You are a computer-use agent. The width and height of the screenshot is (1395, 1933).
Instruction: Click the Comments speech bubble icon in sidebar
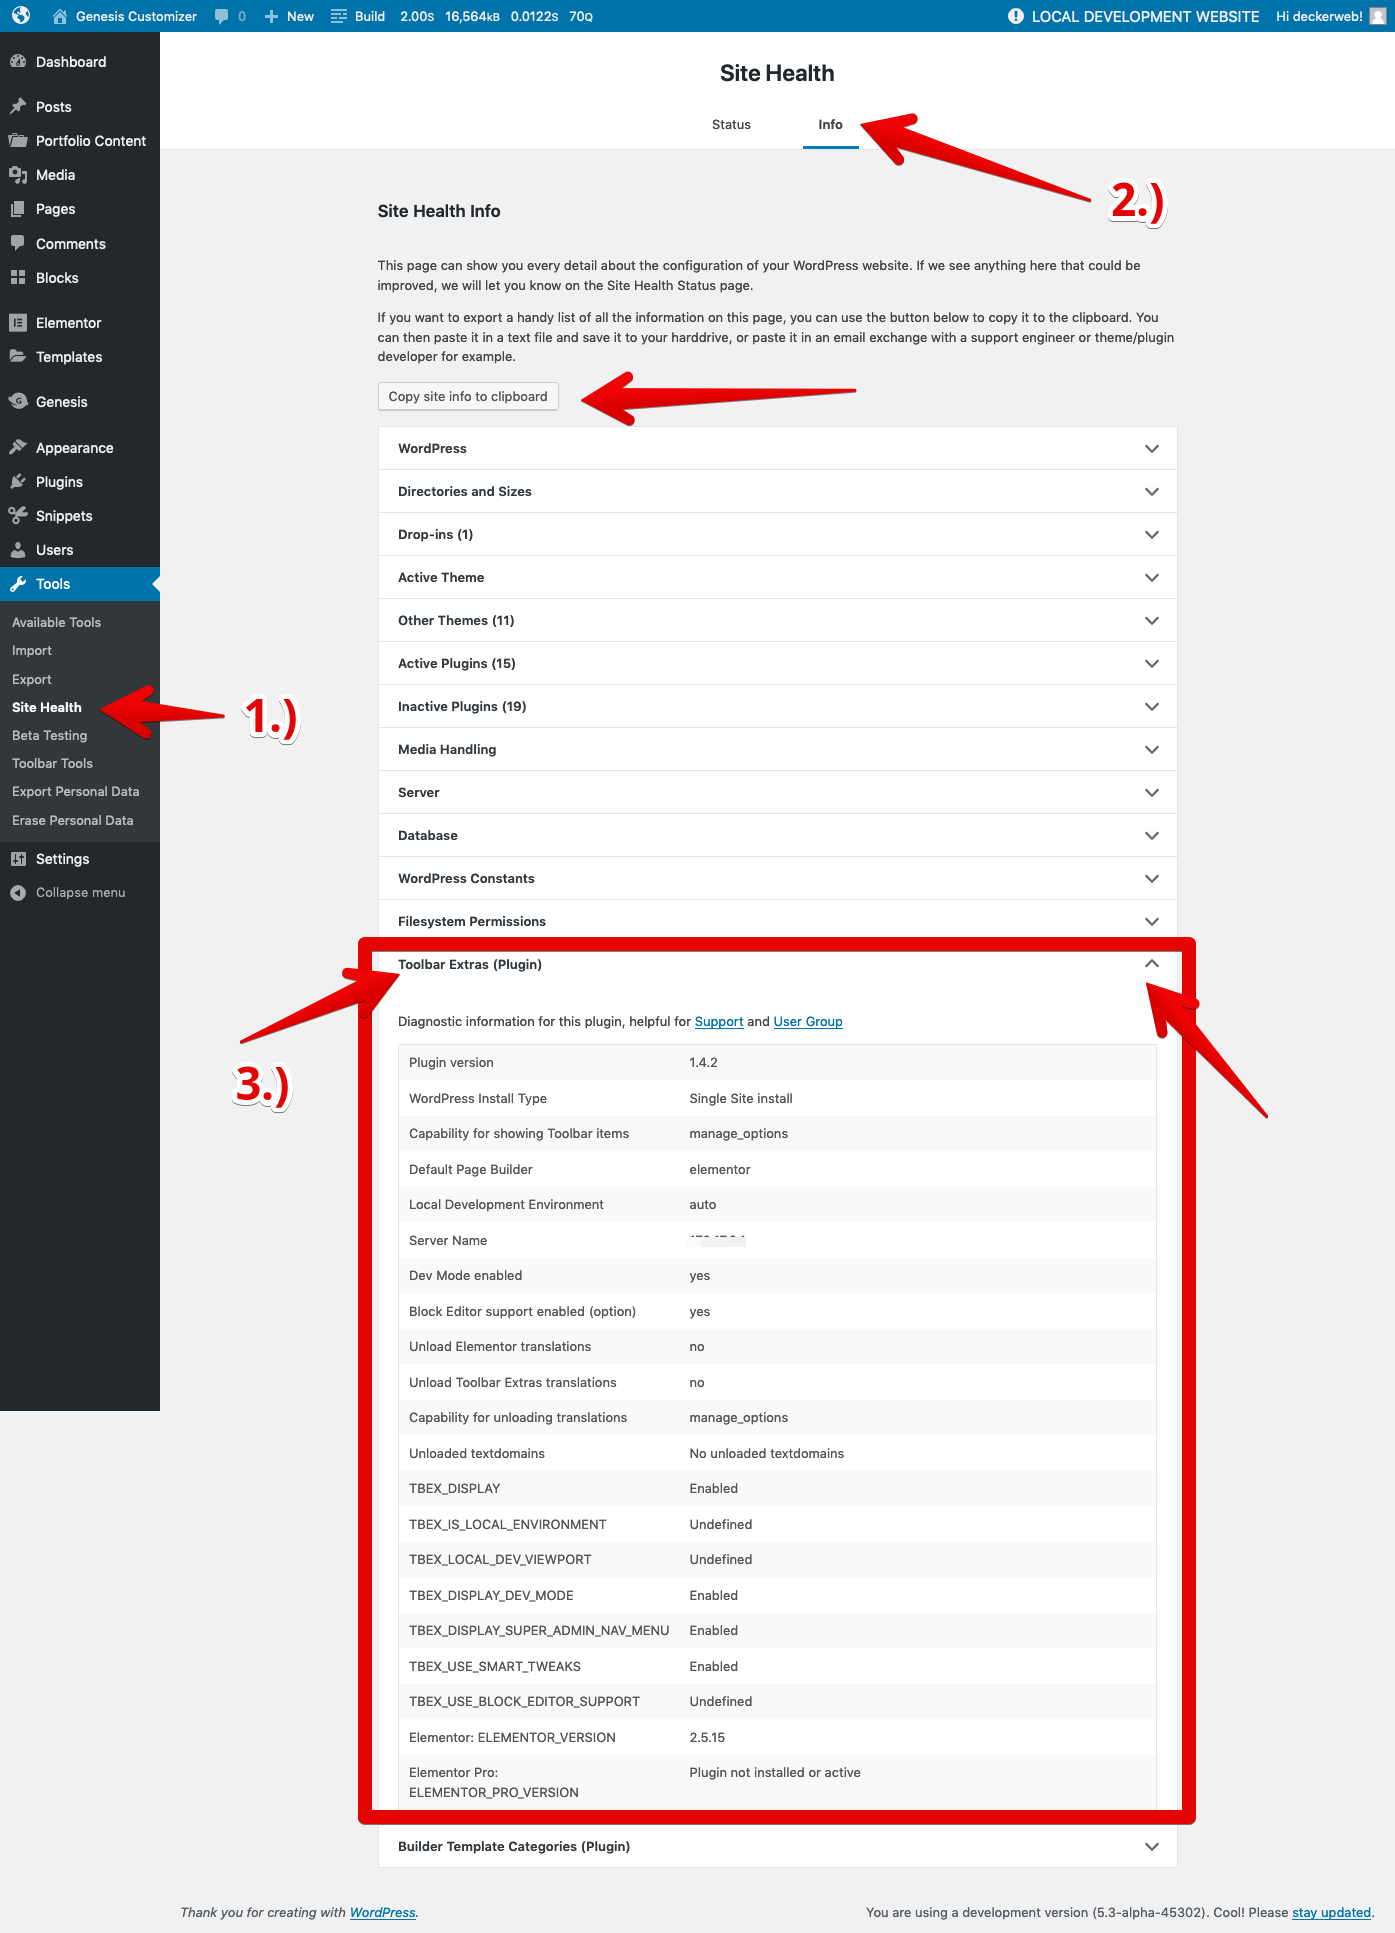click(18, 244)
